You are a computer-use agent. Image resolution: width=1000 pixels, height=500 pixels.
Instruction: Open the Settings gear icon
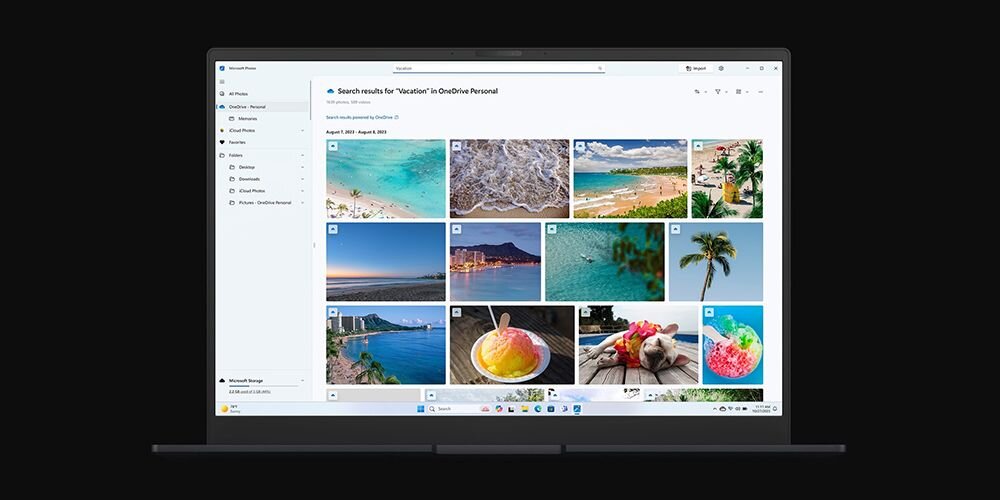(721, 68)
